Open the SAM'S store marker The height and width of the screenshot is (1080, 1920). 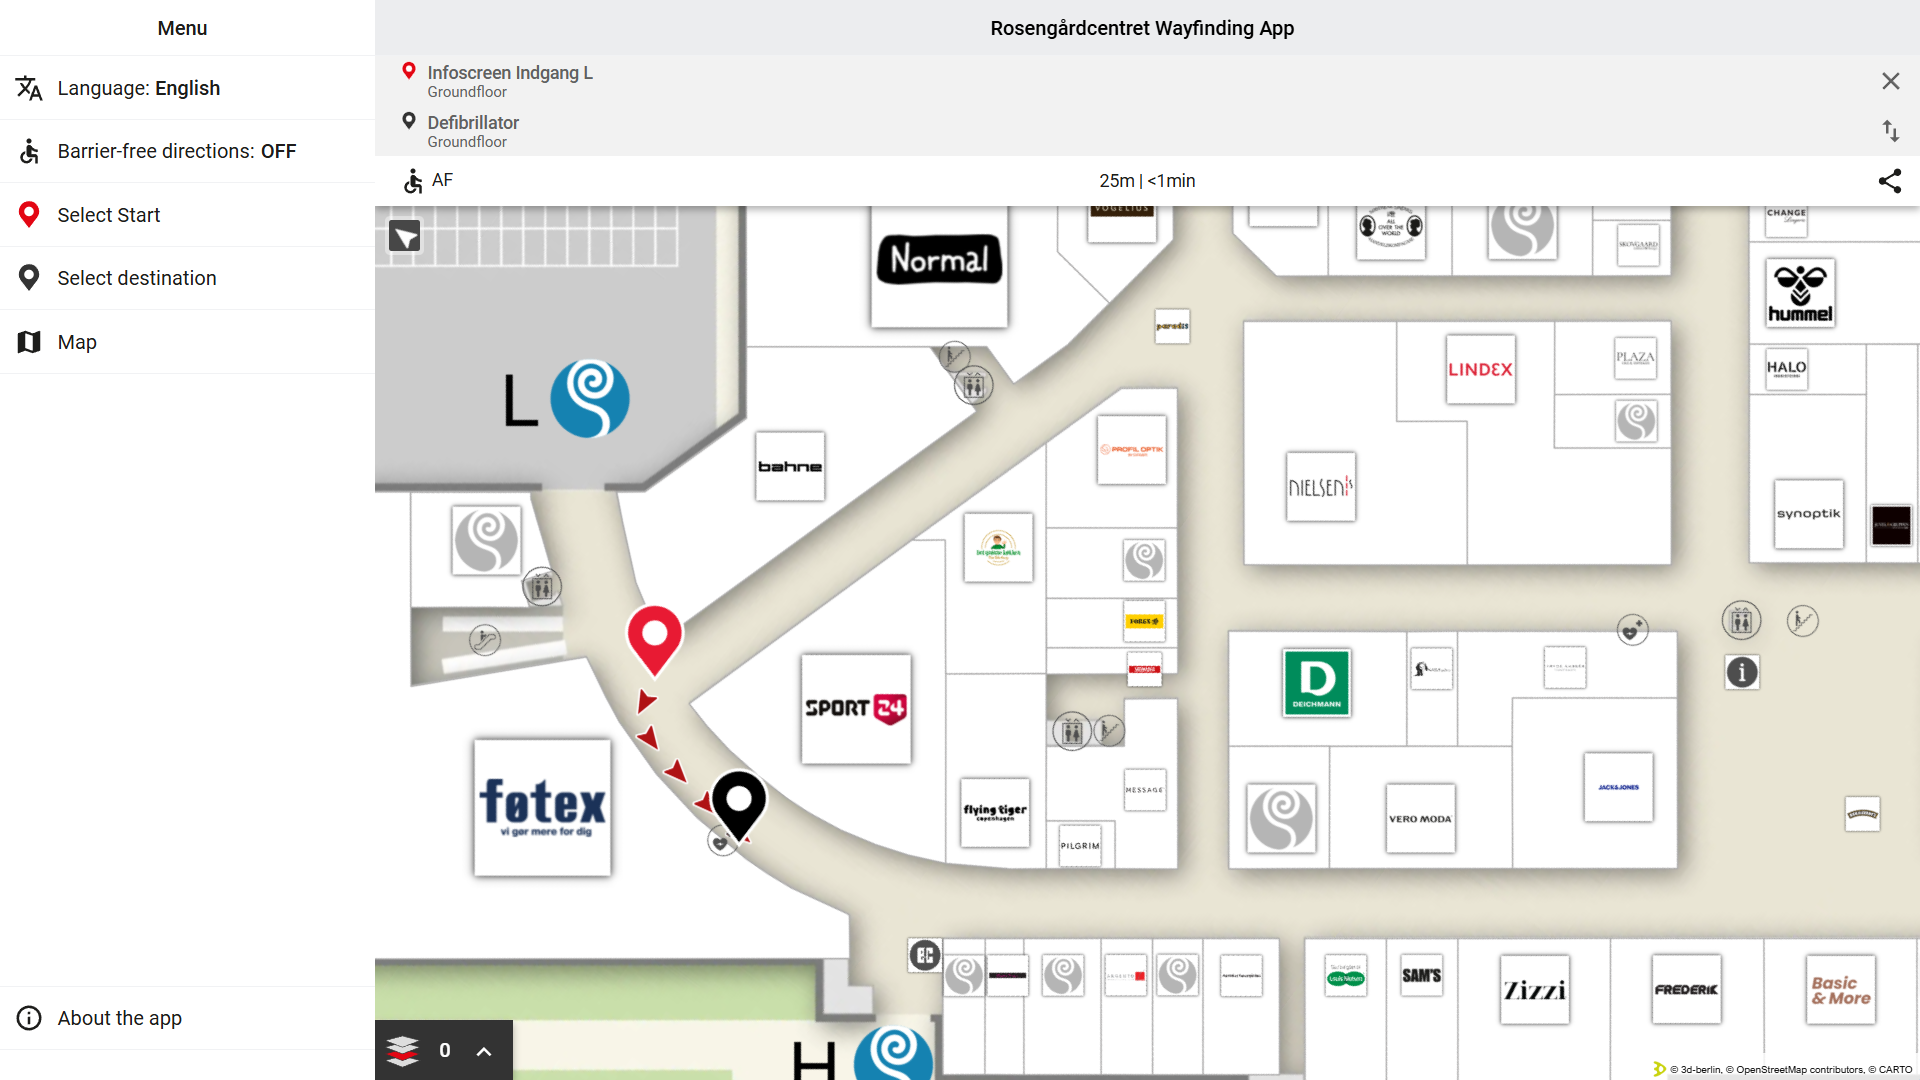click(1422, 976)
